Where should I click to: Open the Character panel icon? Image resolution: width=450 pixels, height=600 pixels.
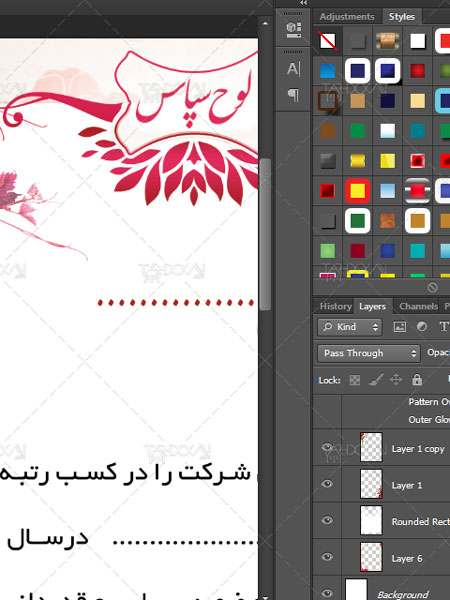pyautogui.click(x=293, y=69)
